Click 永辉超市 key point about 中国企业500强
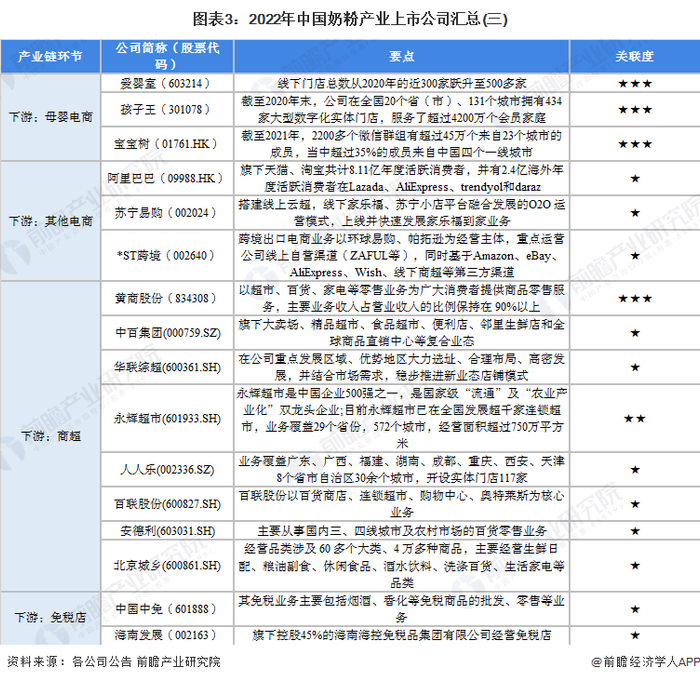 click(401, 418)
